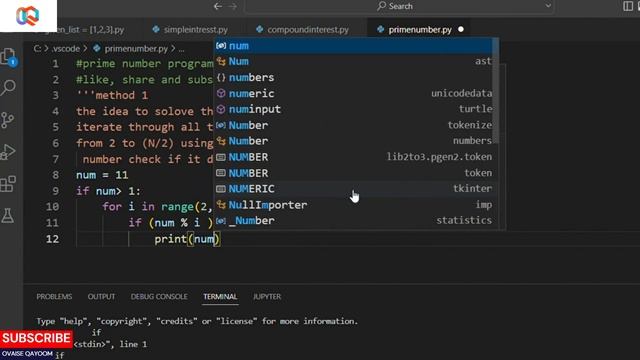Select the 'Num' ast class suggestion
The width and height of the screenshot is (640, 360).
pos(353,61)
